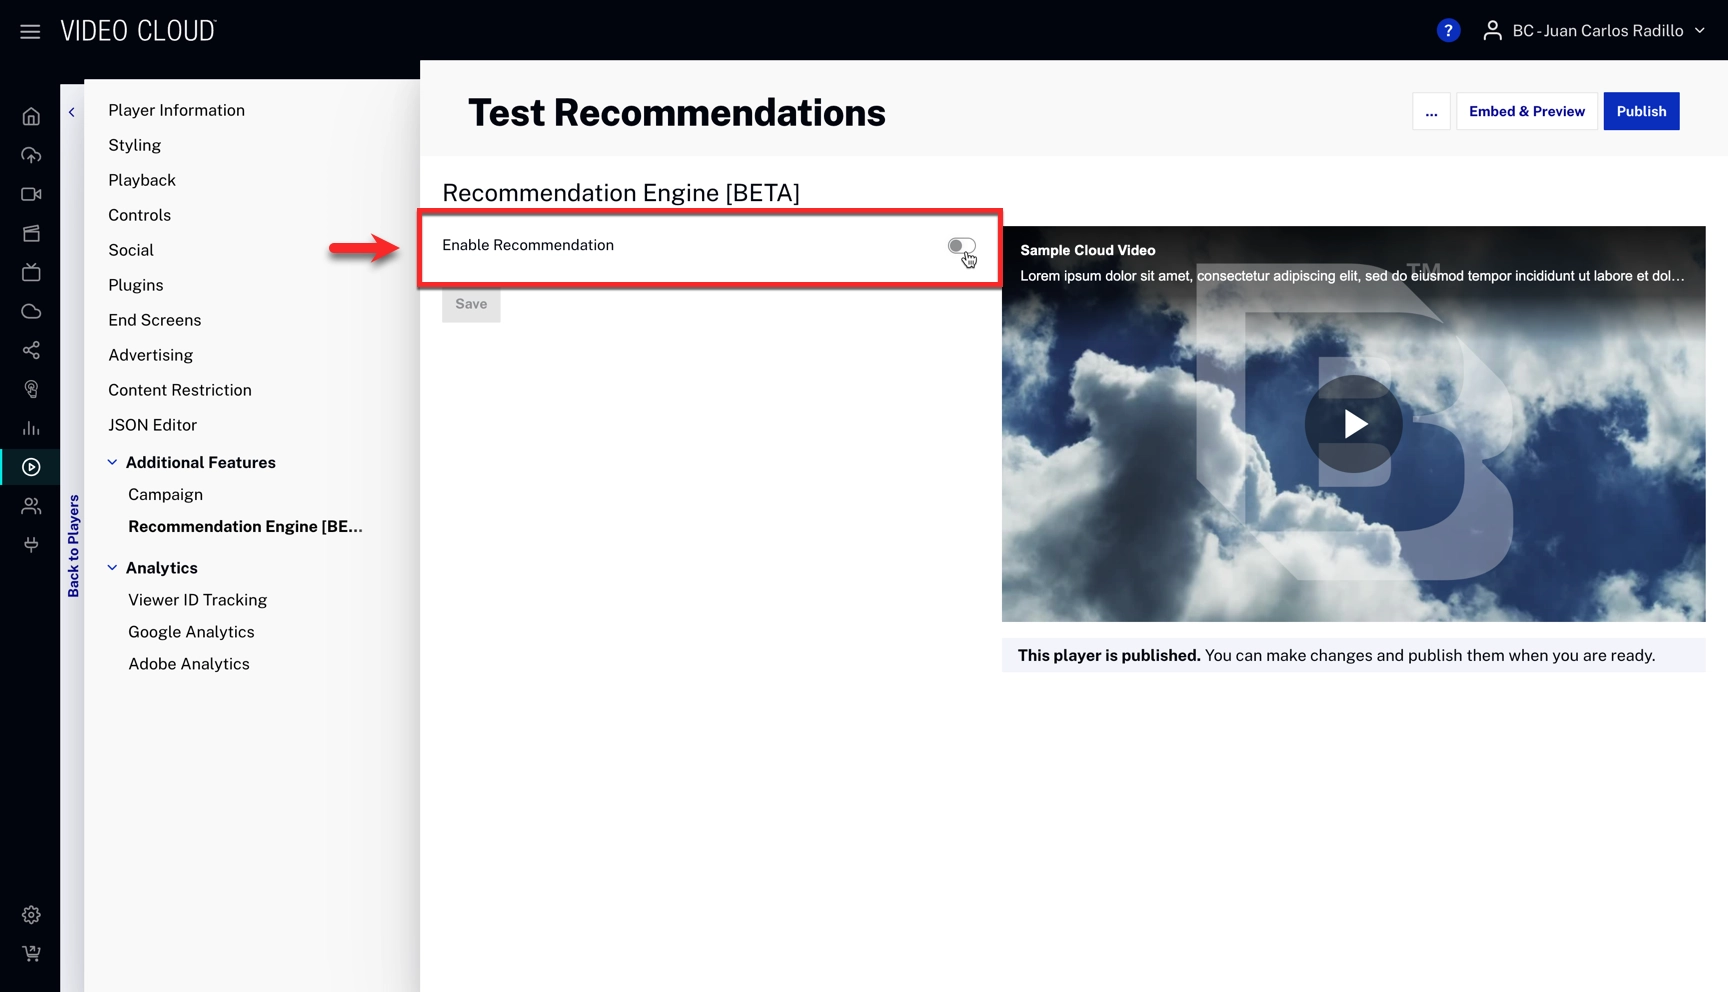Click the Publish button
The image size is (1728, 992).
1641,111
